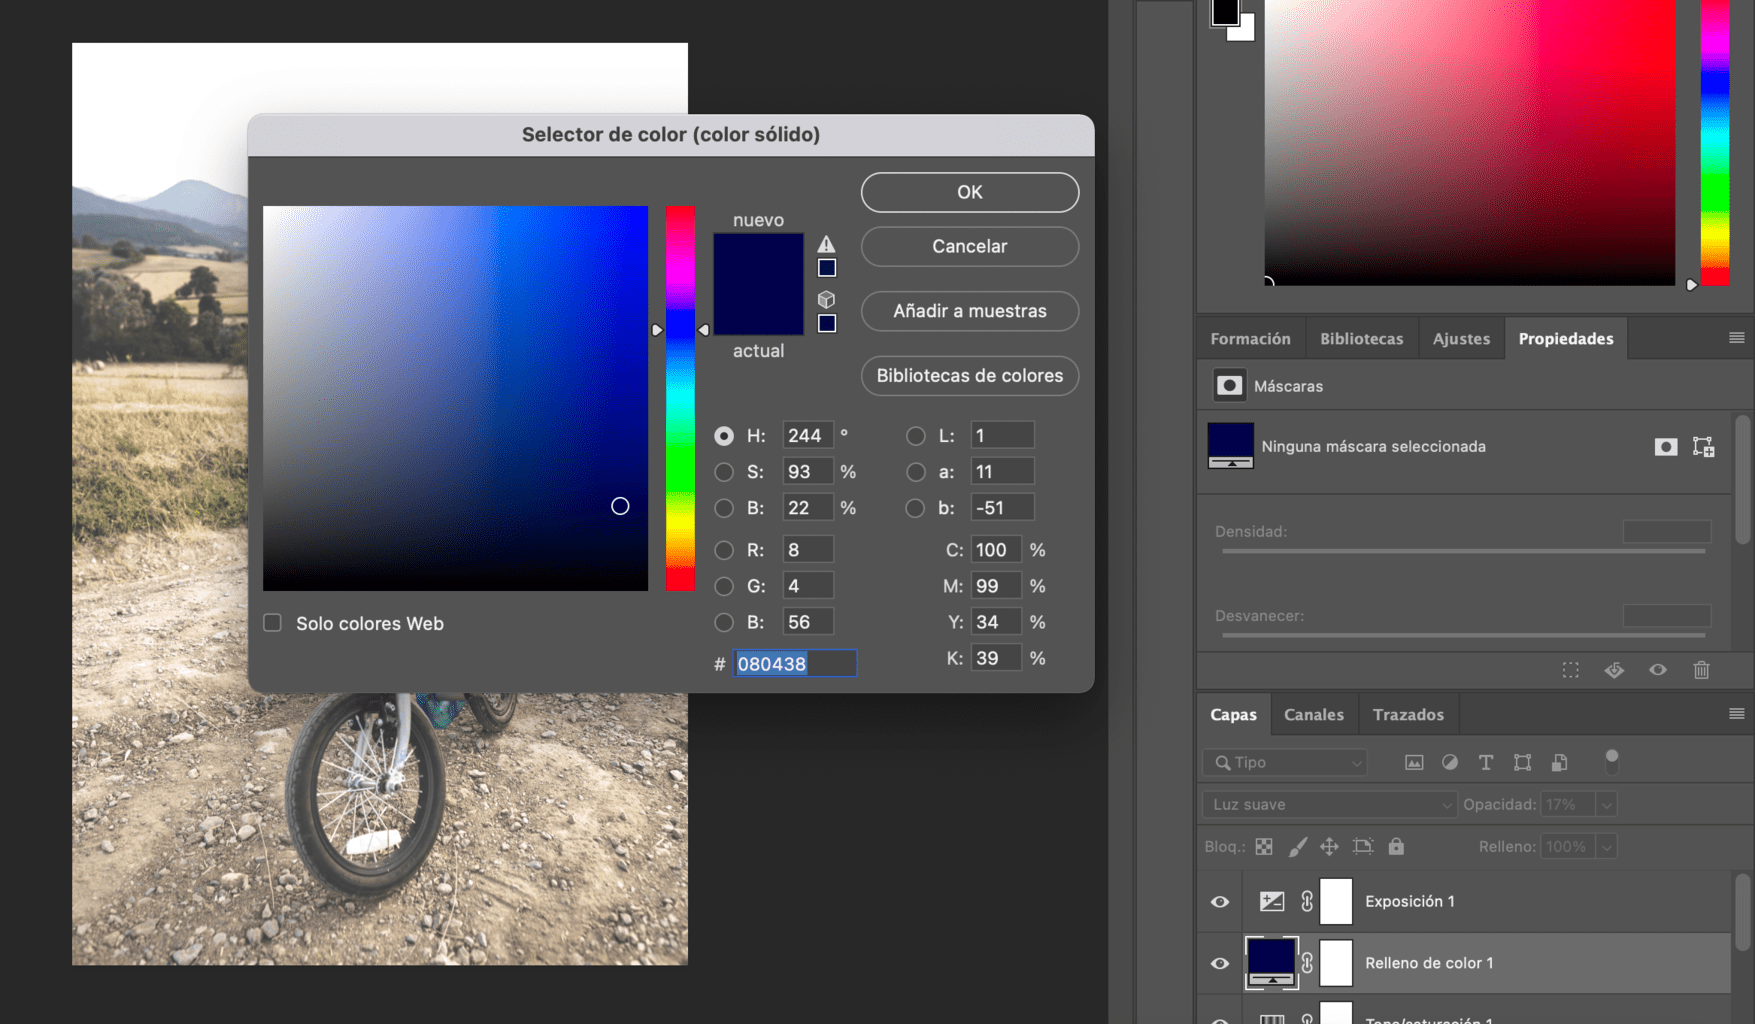Click the foreground color black swatch
The height and width of the screenshot is (1024, 1755).
coord(1224,11)
